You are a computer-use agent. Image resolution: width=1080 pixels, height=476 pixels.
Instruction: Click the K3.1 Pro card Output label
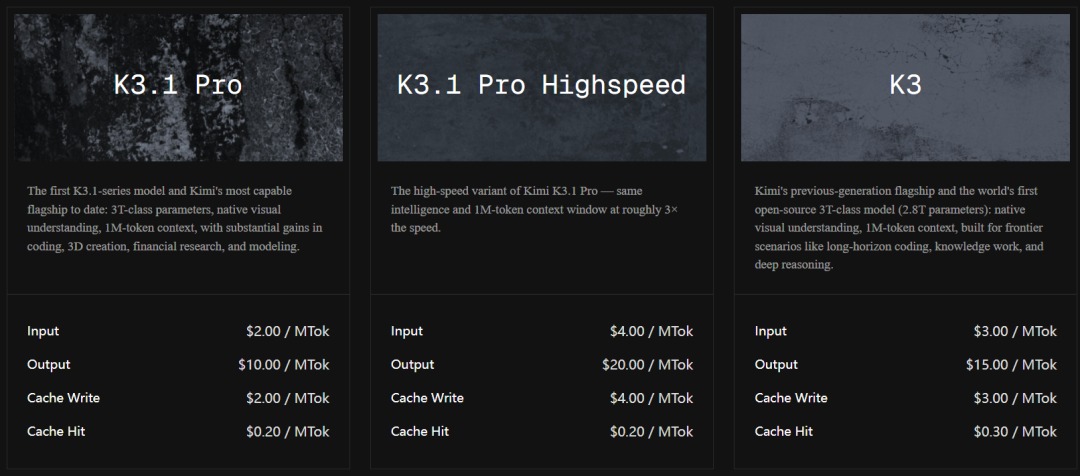[48, 364]
